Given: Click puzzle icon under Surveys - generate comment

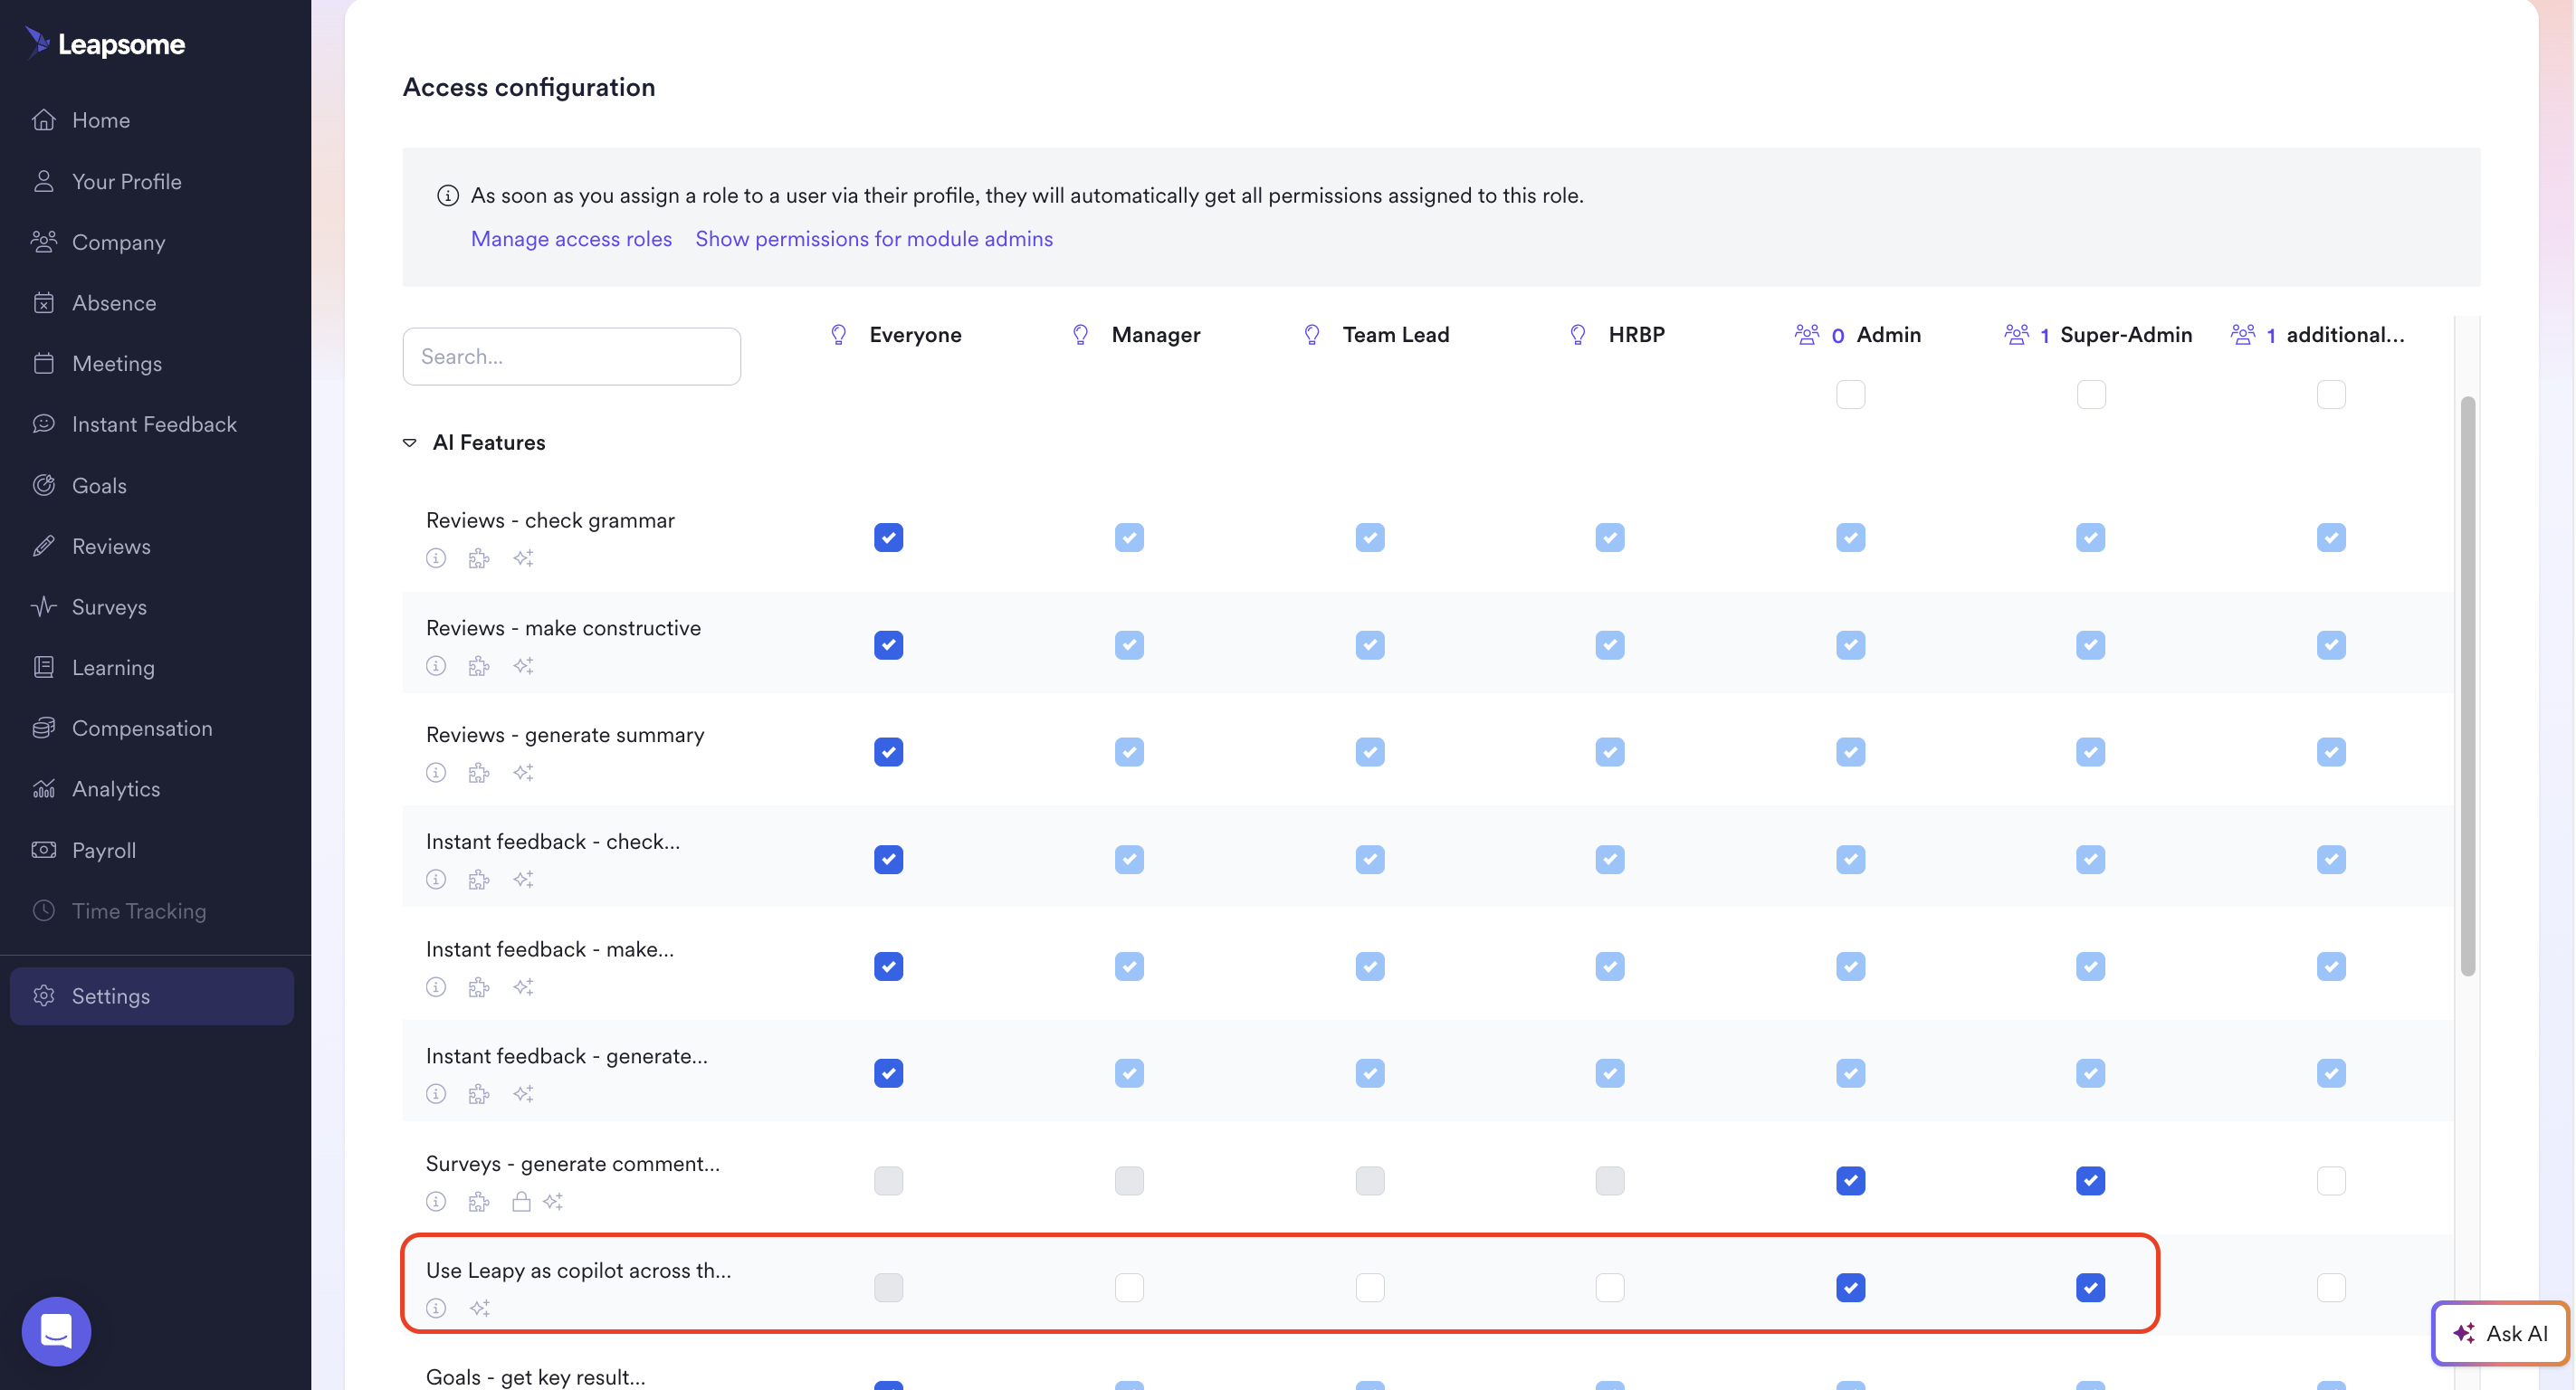Looking at the screenshot, I should (479, 1201).
